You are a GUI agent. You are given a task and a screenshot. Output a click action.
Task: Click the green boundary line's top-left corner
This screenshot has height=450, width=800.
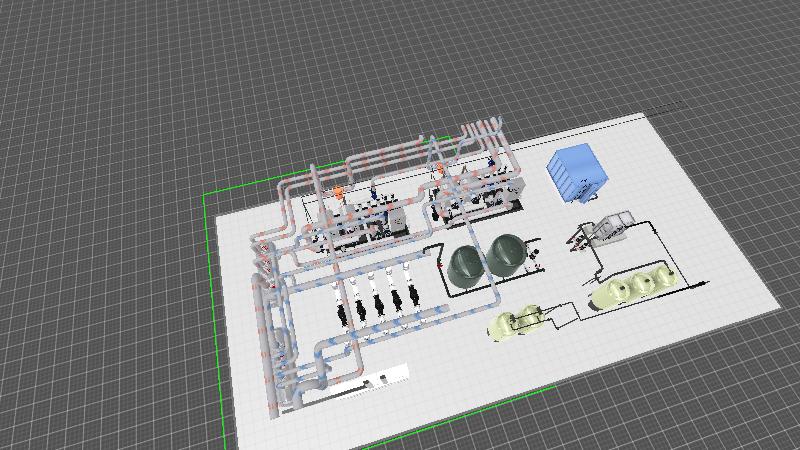pyautogui.click(x=205, y=194)
